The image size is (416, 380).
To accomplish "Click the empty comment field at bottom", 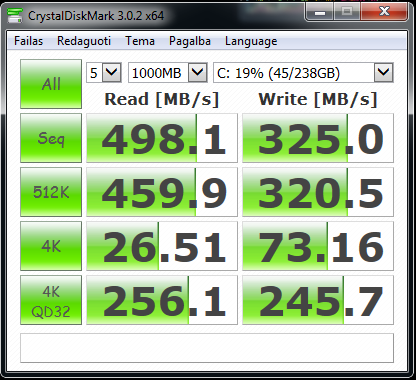I will [207, 348].
